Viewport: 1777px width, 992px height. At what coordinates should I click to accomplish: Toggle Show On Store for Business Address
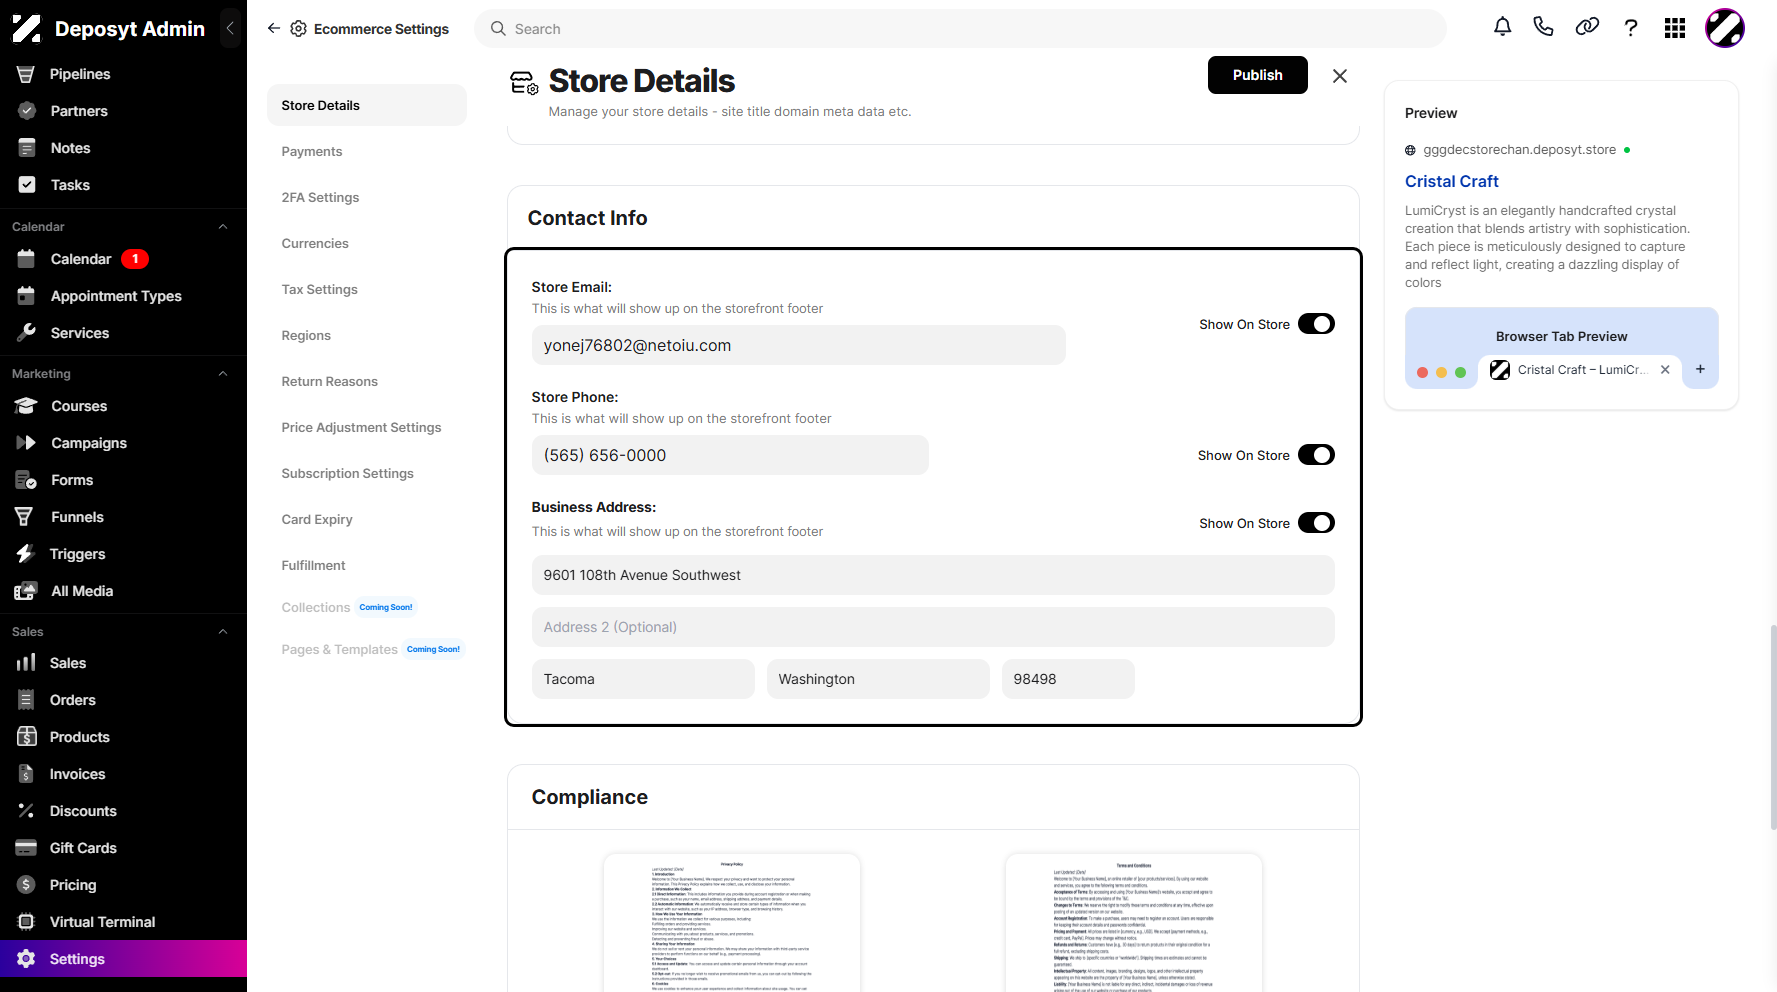pyautogui.click(x=1316, y=523)
